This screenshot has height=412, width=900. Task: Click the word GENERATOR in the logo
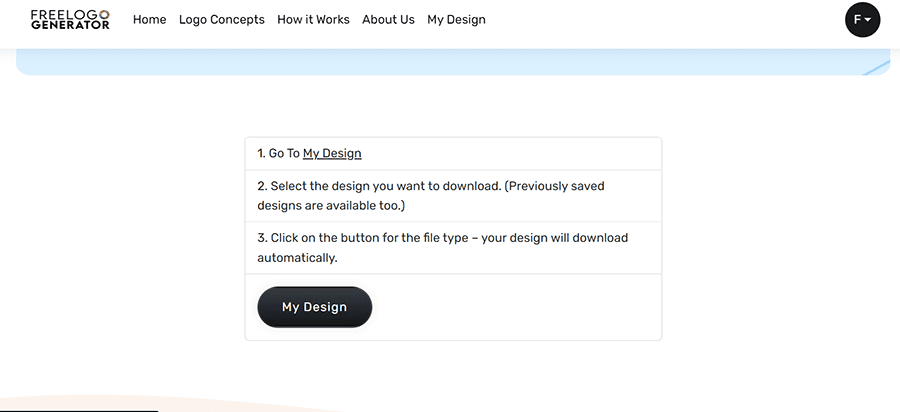[70, 25]
